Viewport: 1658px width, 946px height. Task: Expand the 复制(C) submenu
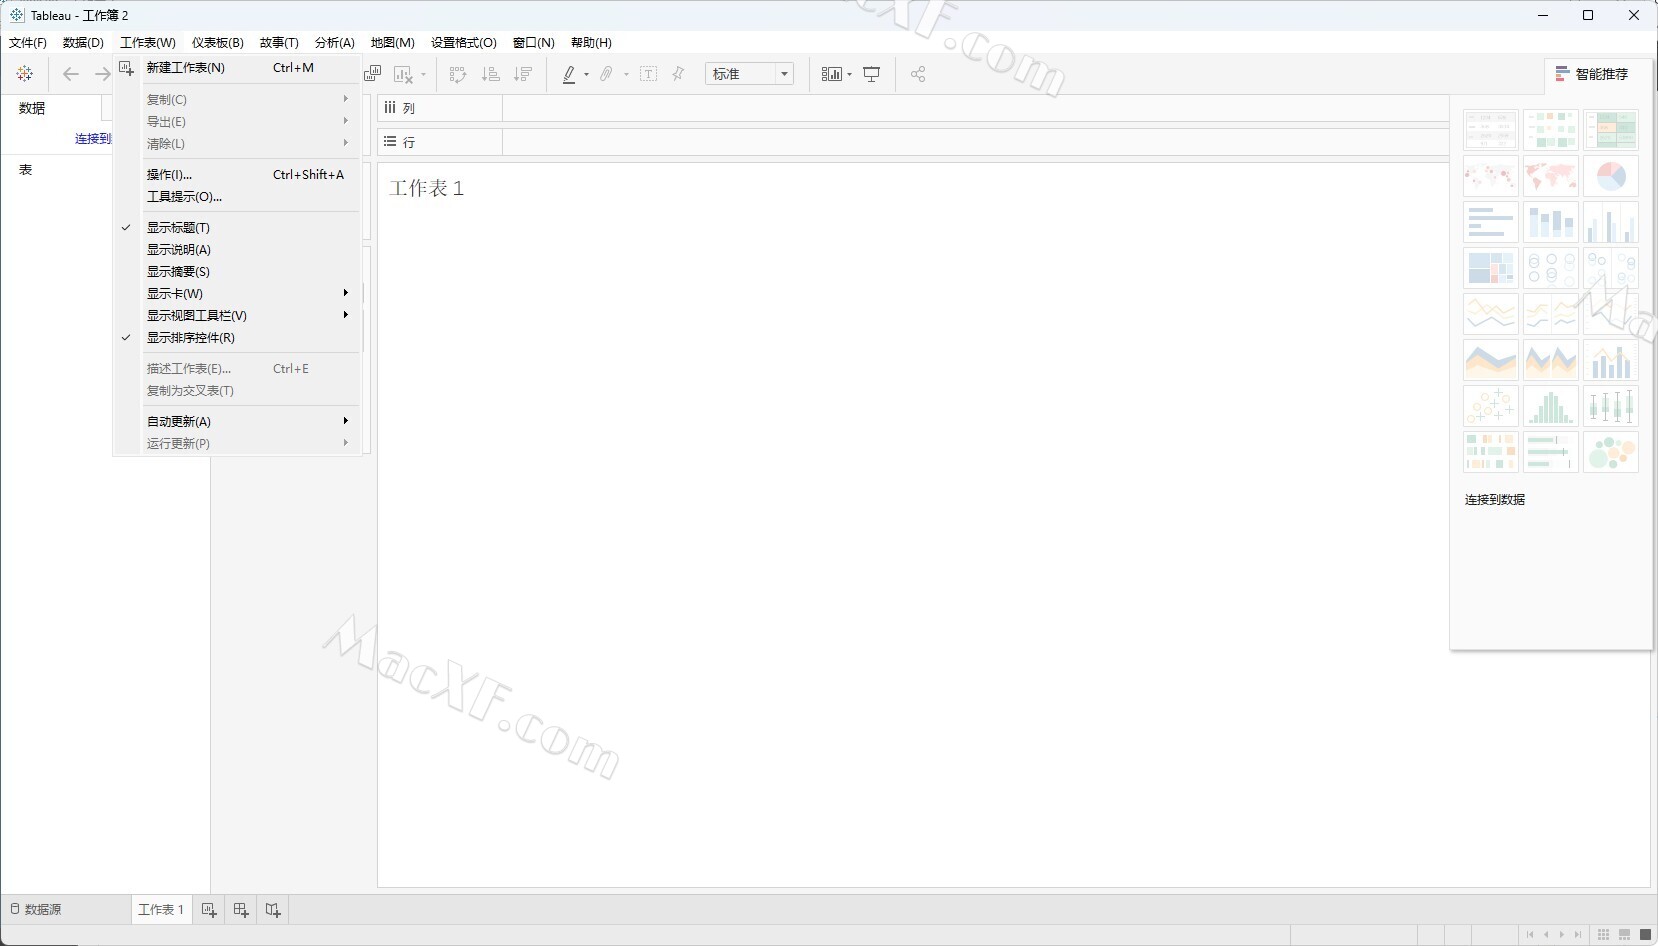click(x=237, y=100)
